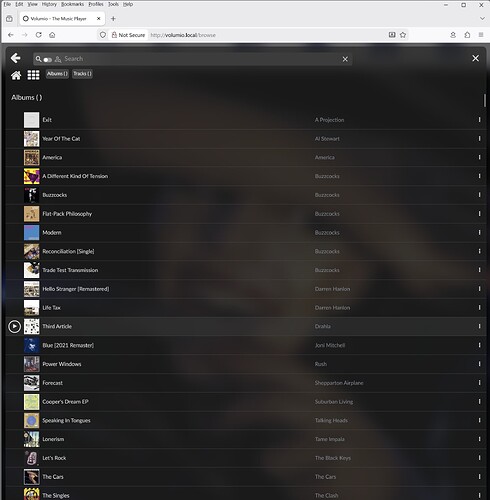Toggle the search mode switch

coord(48,60)
